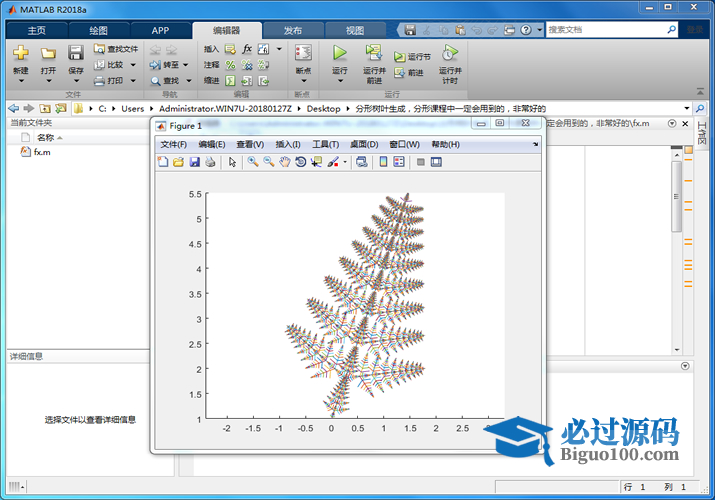Click the 打印 (Print) button in the ribbon
Viewport: 715px width, 500px height.
pyautogui.click(x=109, y=81)
